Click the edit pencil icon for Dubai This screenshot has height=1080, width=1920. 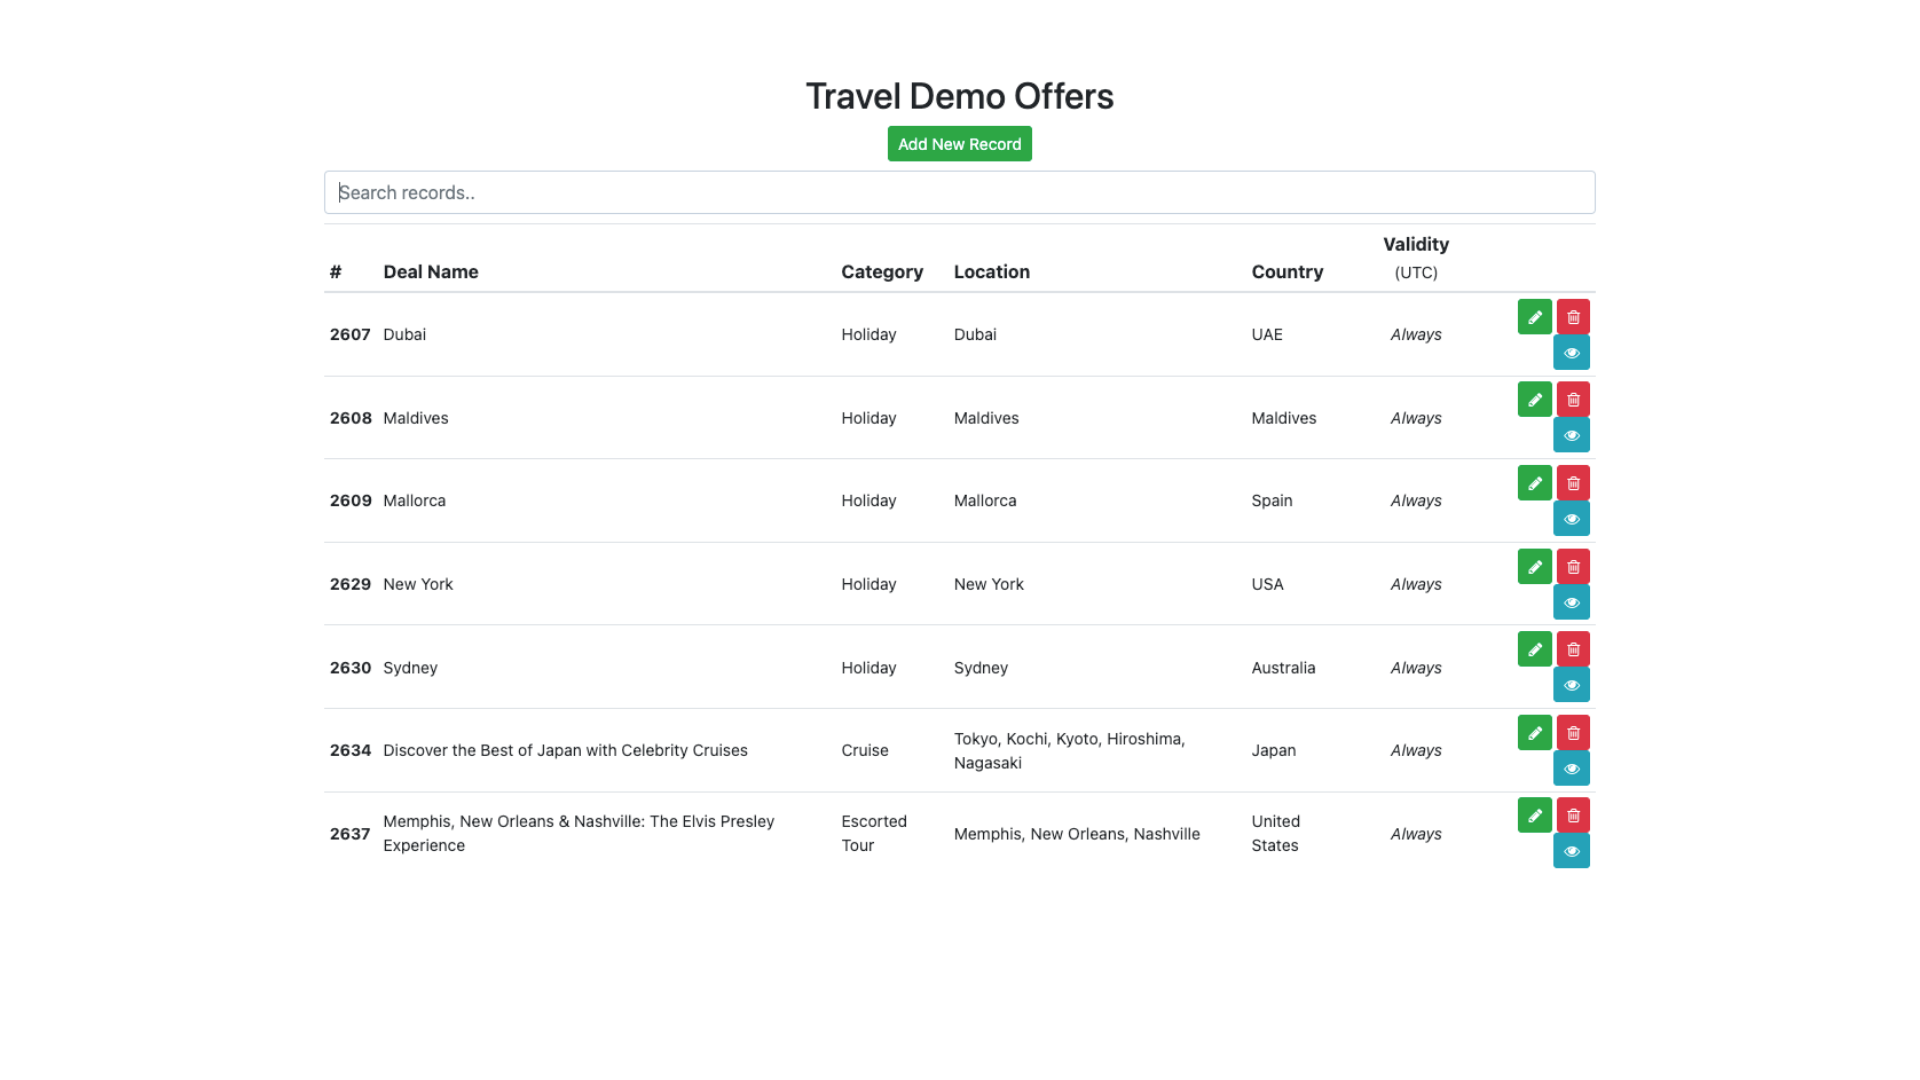[x=1535, y=316]
